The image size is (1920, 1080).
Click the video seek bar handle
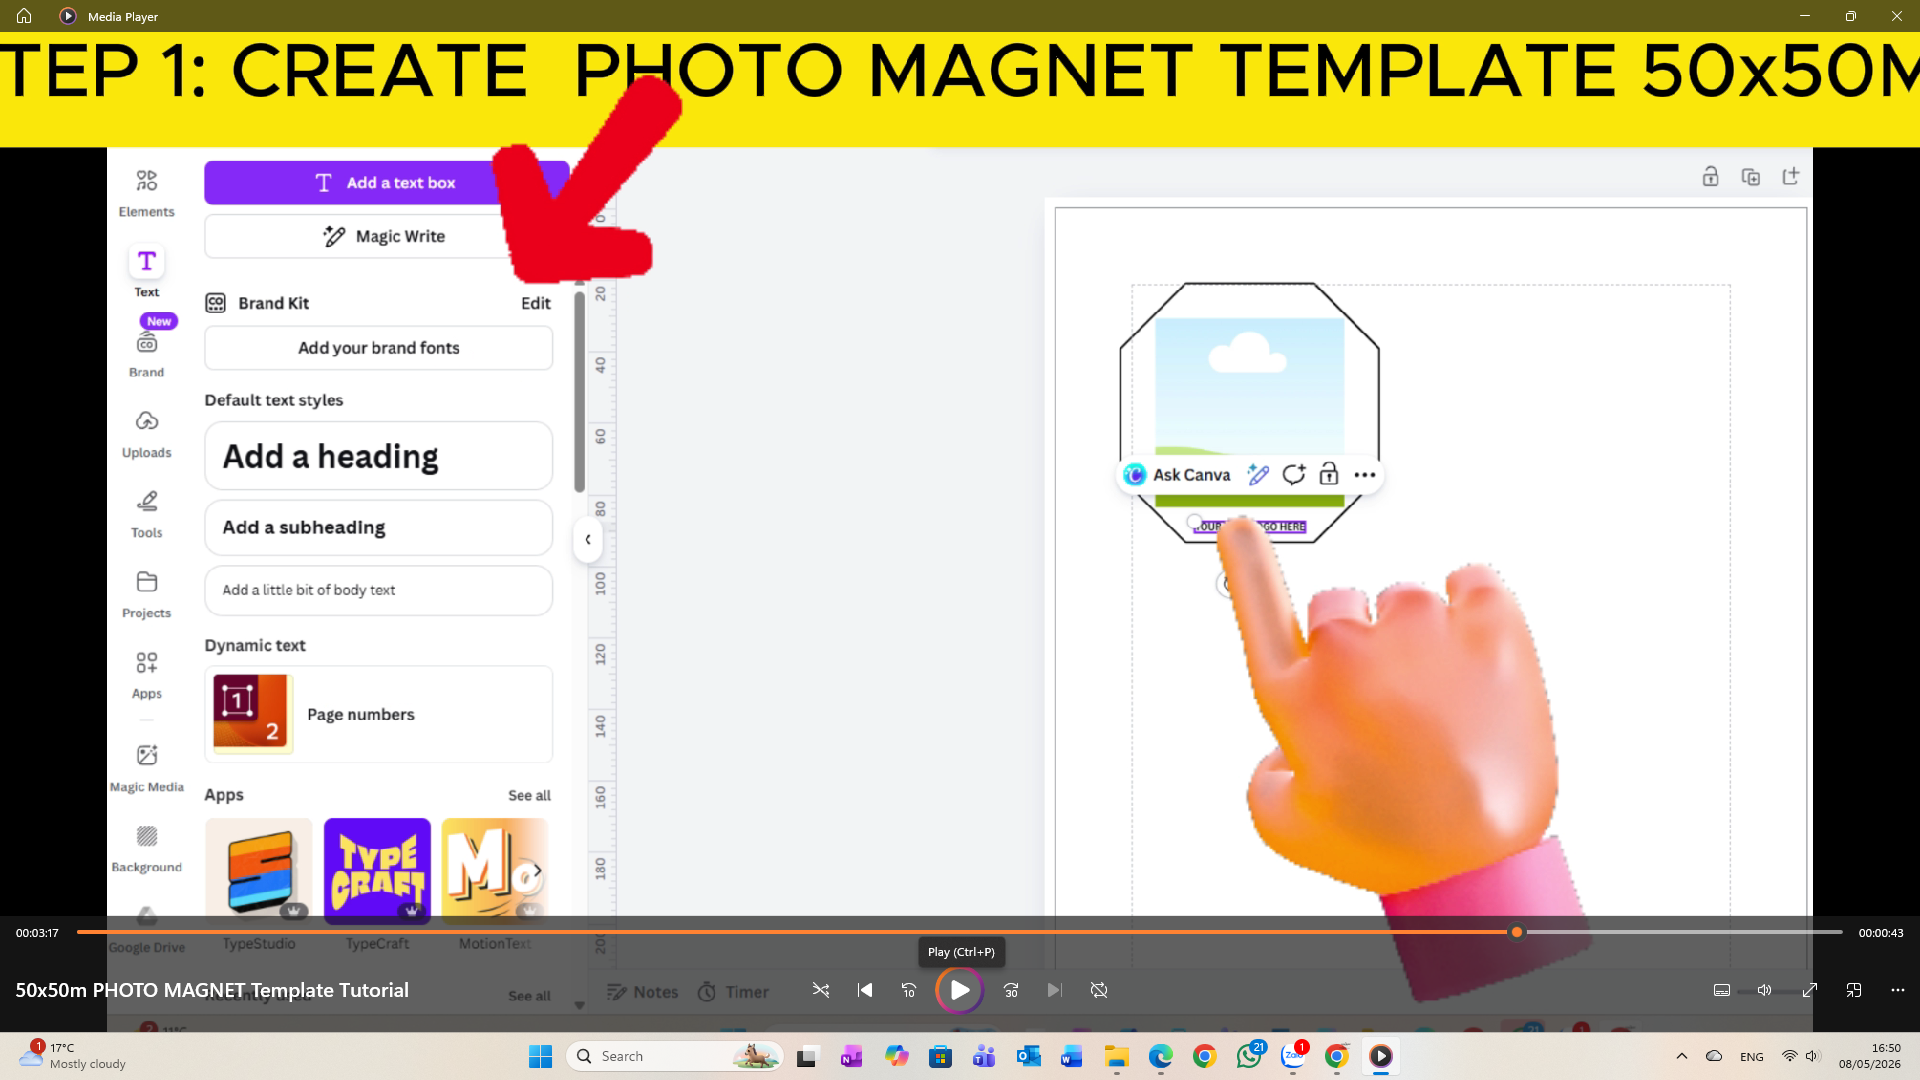click(1517, 932)
